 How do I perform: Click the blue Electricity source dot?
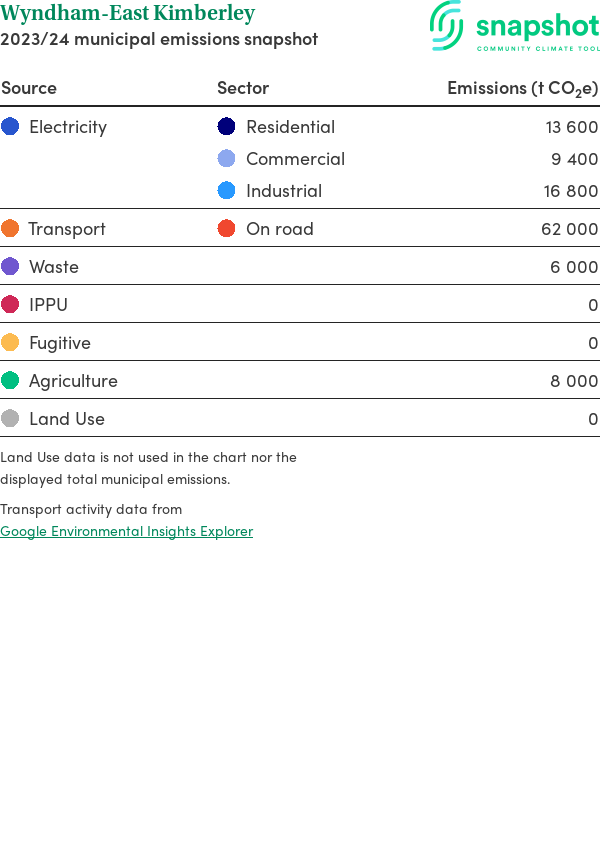[x=10, y=127]
